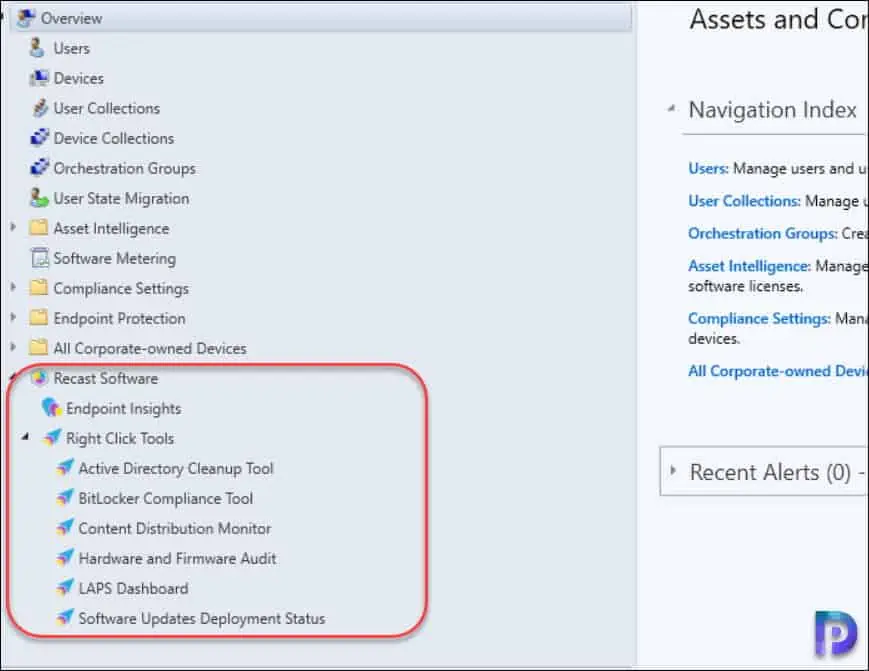This screenshot has height=671, width=869.
Task: Click the Device Collections icon
Action: [39, 138]
